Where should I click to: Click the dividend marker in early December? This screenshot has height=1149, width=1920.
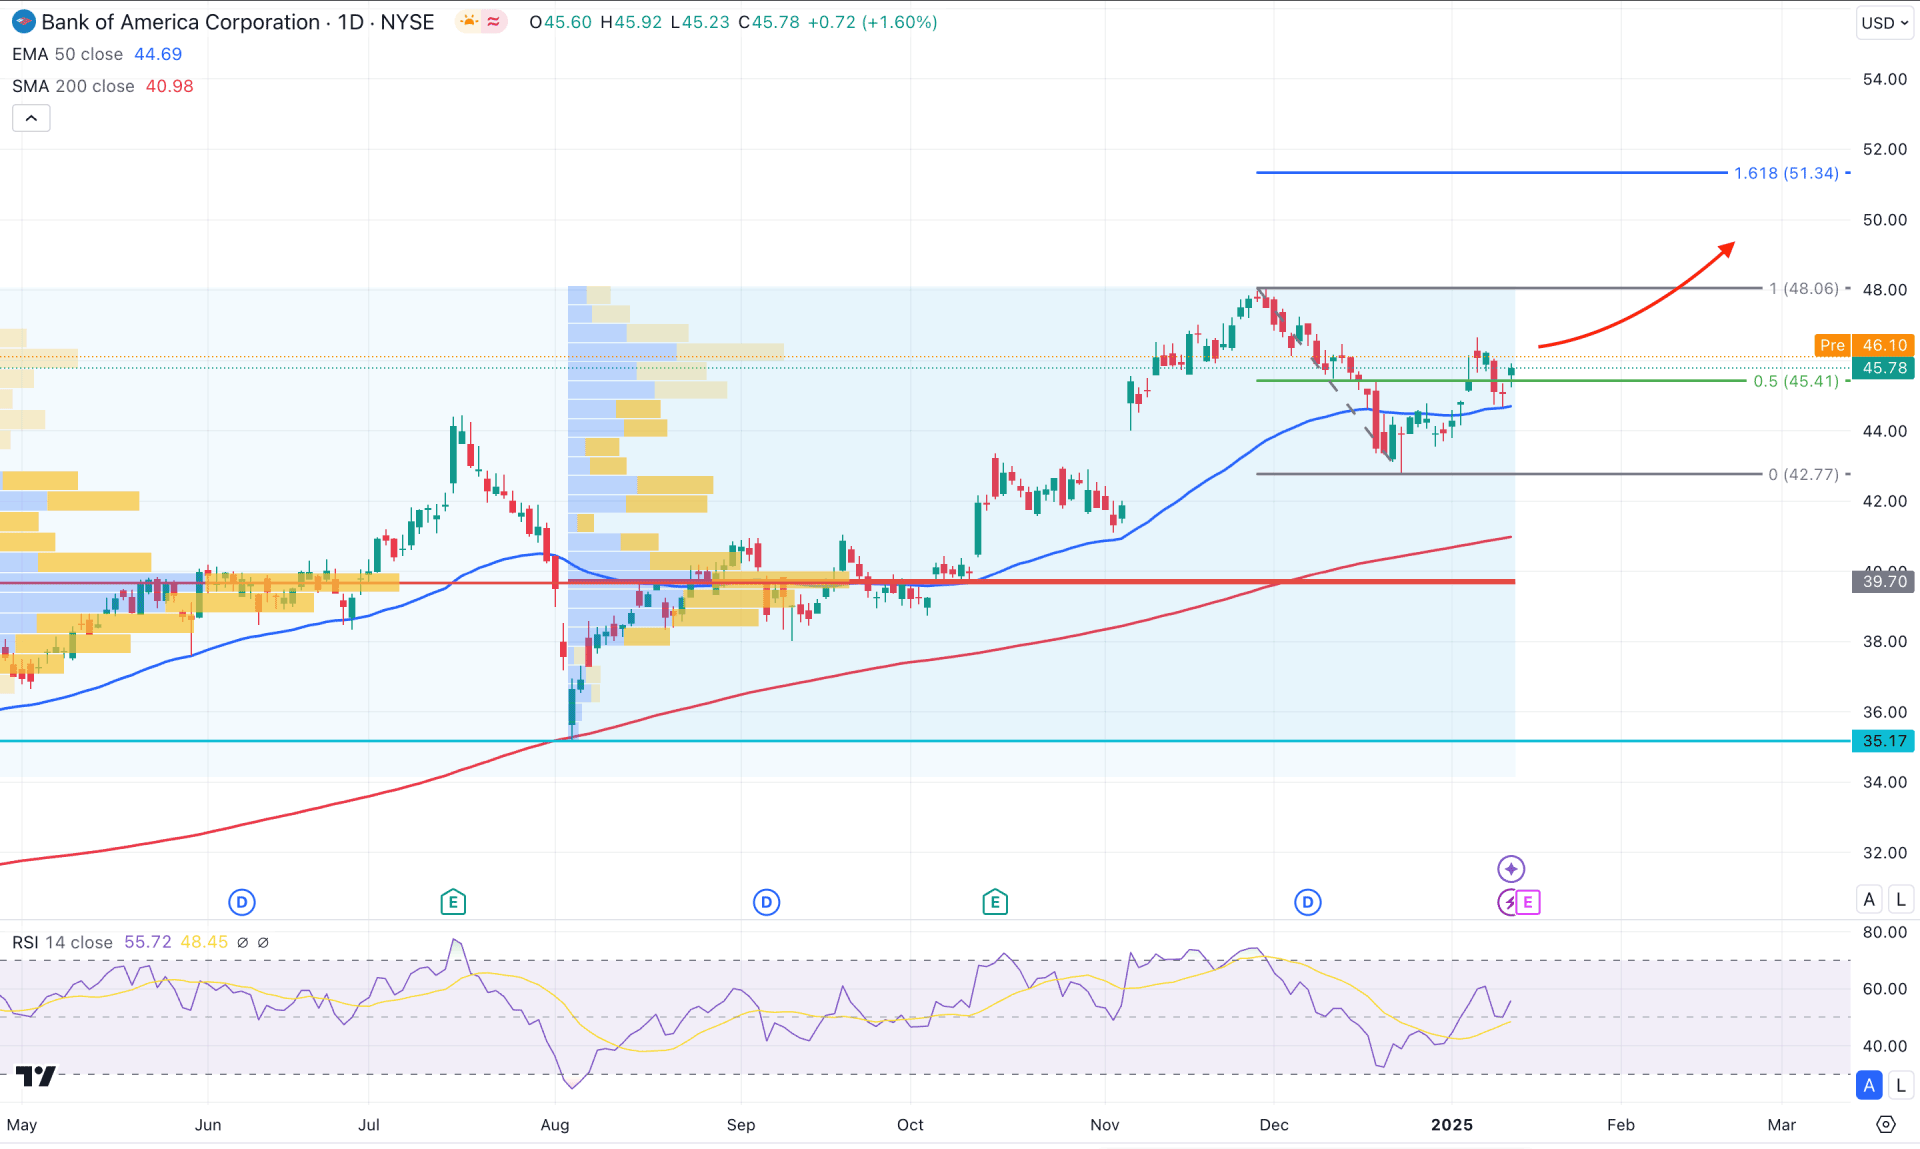pyautogui.click(x=1308, y=902)
